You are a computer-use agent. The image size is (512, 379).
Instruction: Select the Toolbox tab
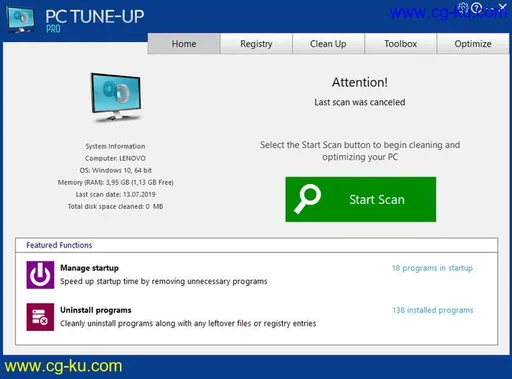pyautogui.click(x=401, y=44)
